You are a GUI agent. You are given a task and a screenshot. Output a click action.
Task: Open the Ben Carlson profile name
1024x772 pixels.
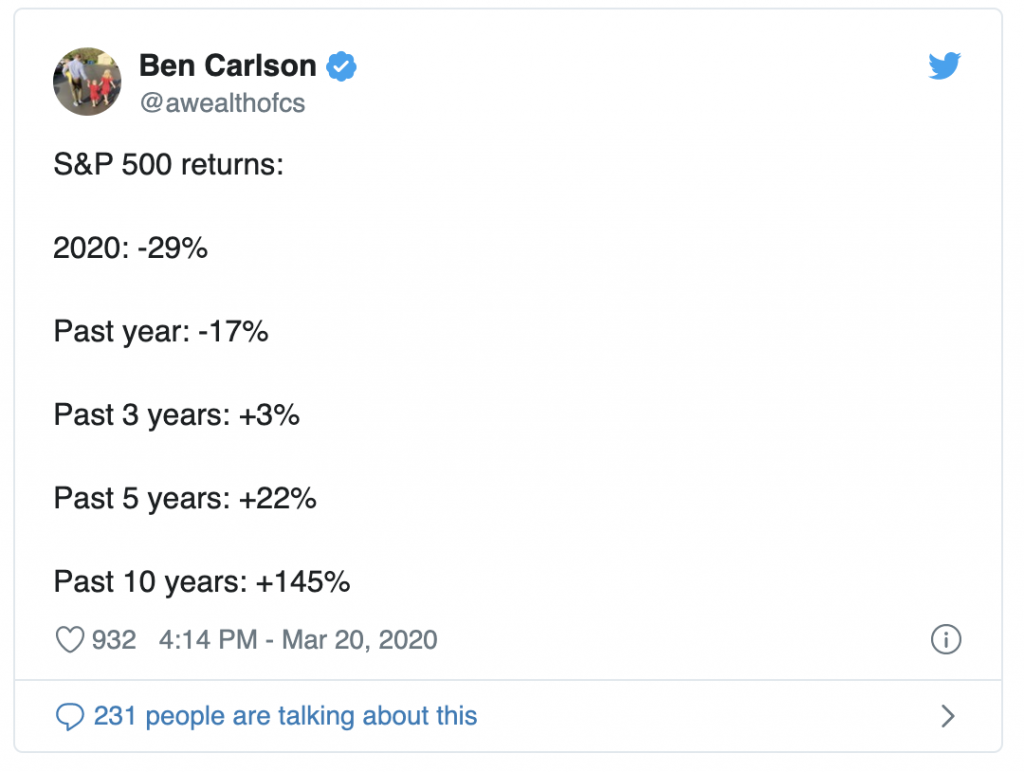click(x=227, y=66)
